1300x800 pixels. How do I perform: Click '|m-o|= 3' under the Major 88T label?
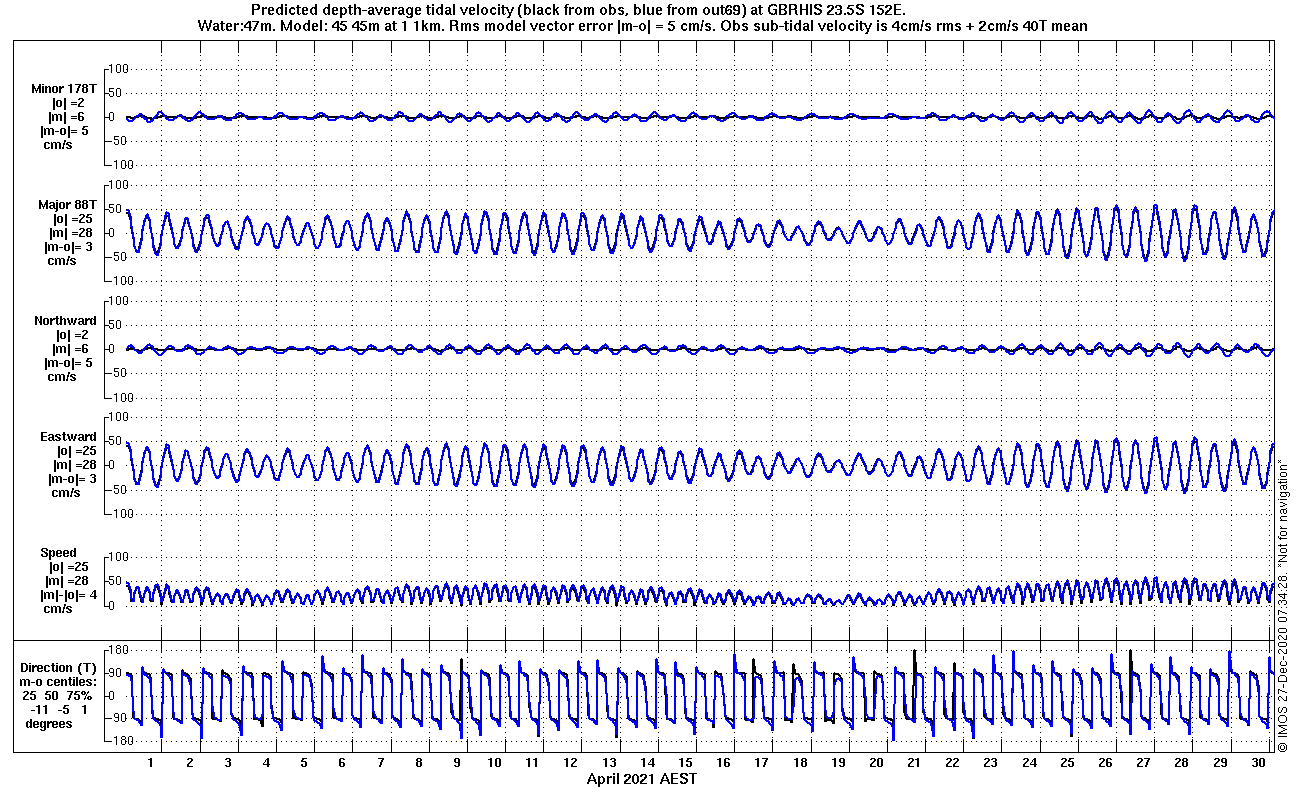[x=70, y=246]
